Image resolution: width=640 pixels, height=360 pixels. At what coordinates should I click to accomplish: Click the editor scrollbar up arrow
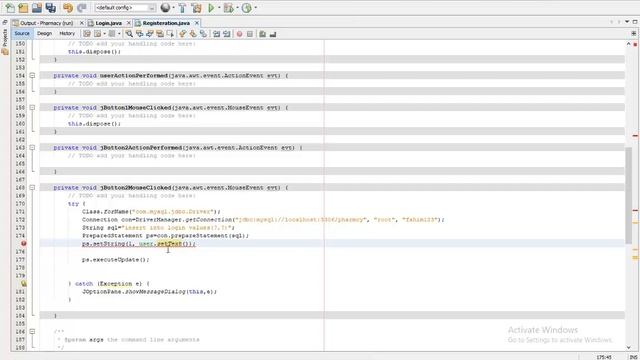click(629, 44)
